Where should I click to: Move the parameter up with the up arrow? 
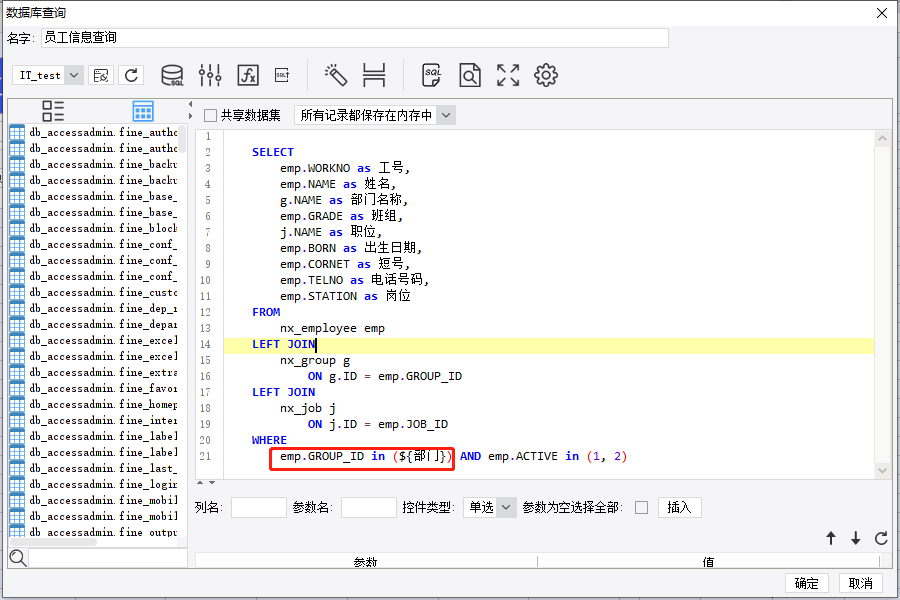point(831,538)
